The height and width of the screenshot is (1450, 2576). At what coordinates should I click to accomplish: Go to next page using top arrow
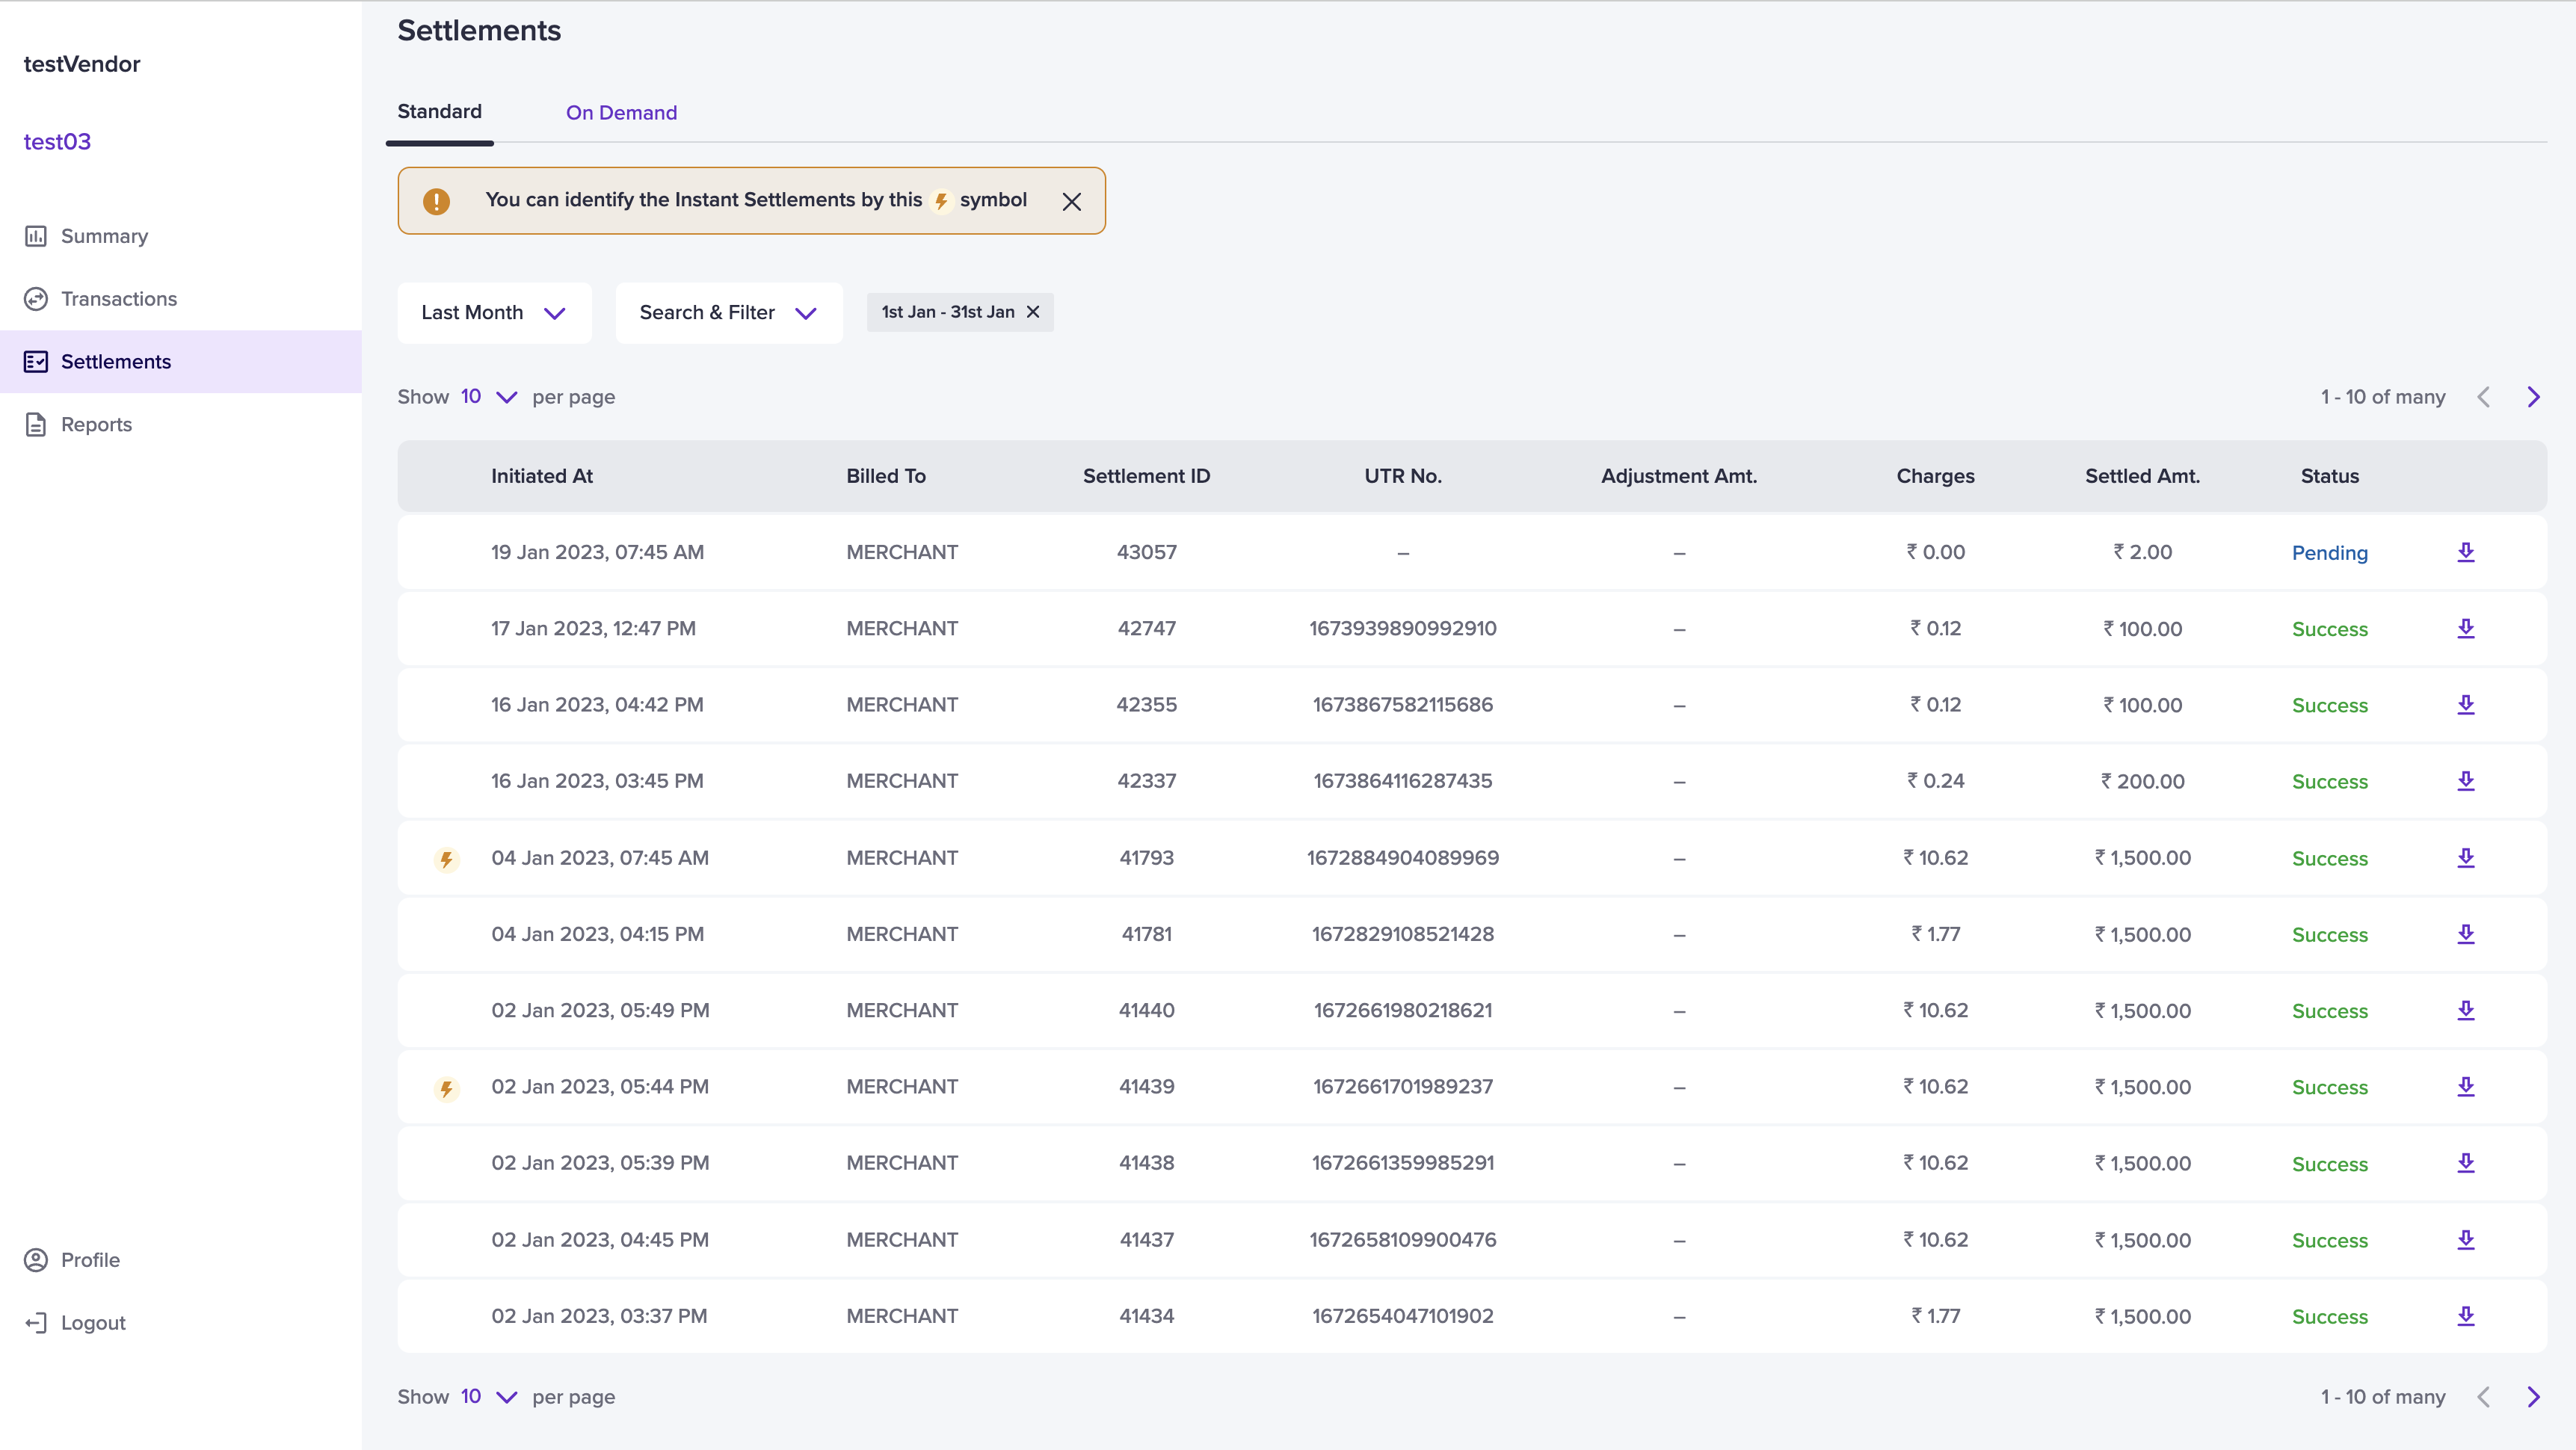(x=2533, y=397)
